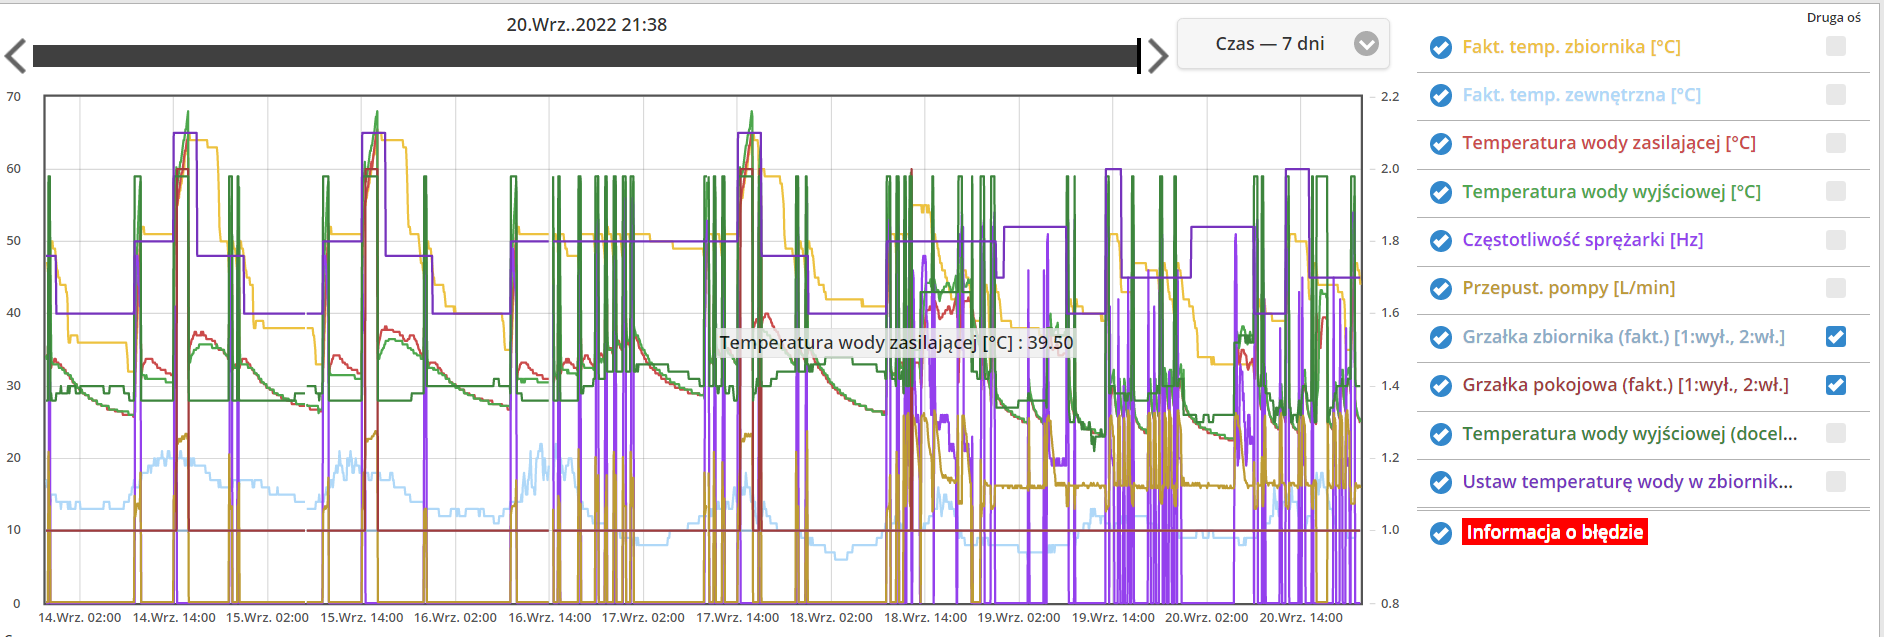The image size is (1884, 637).
Task: Click the Grzałka pokojowa (fakt.) label
Action: pyautogui.click(x=1625, y=385)
